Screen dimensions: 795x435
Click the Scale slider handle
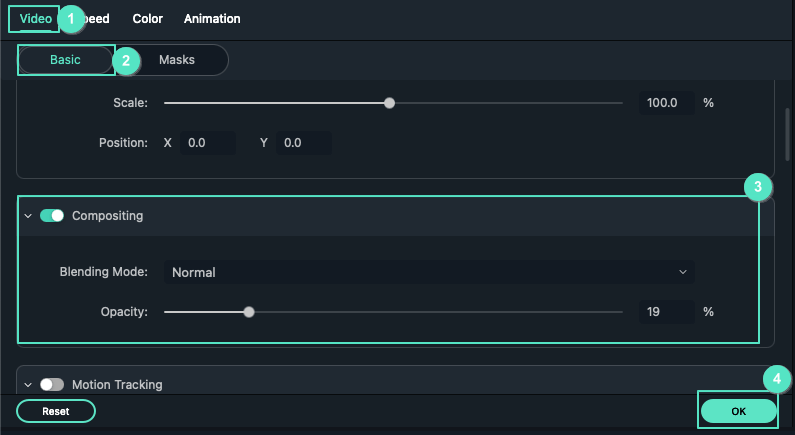tap(390, 103)
